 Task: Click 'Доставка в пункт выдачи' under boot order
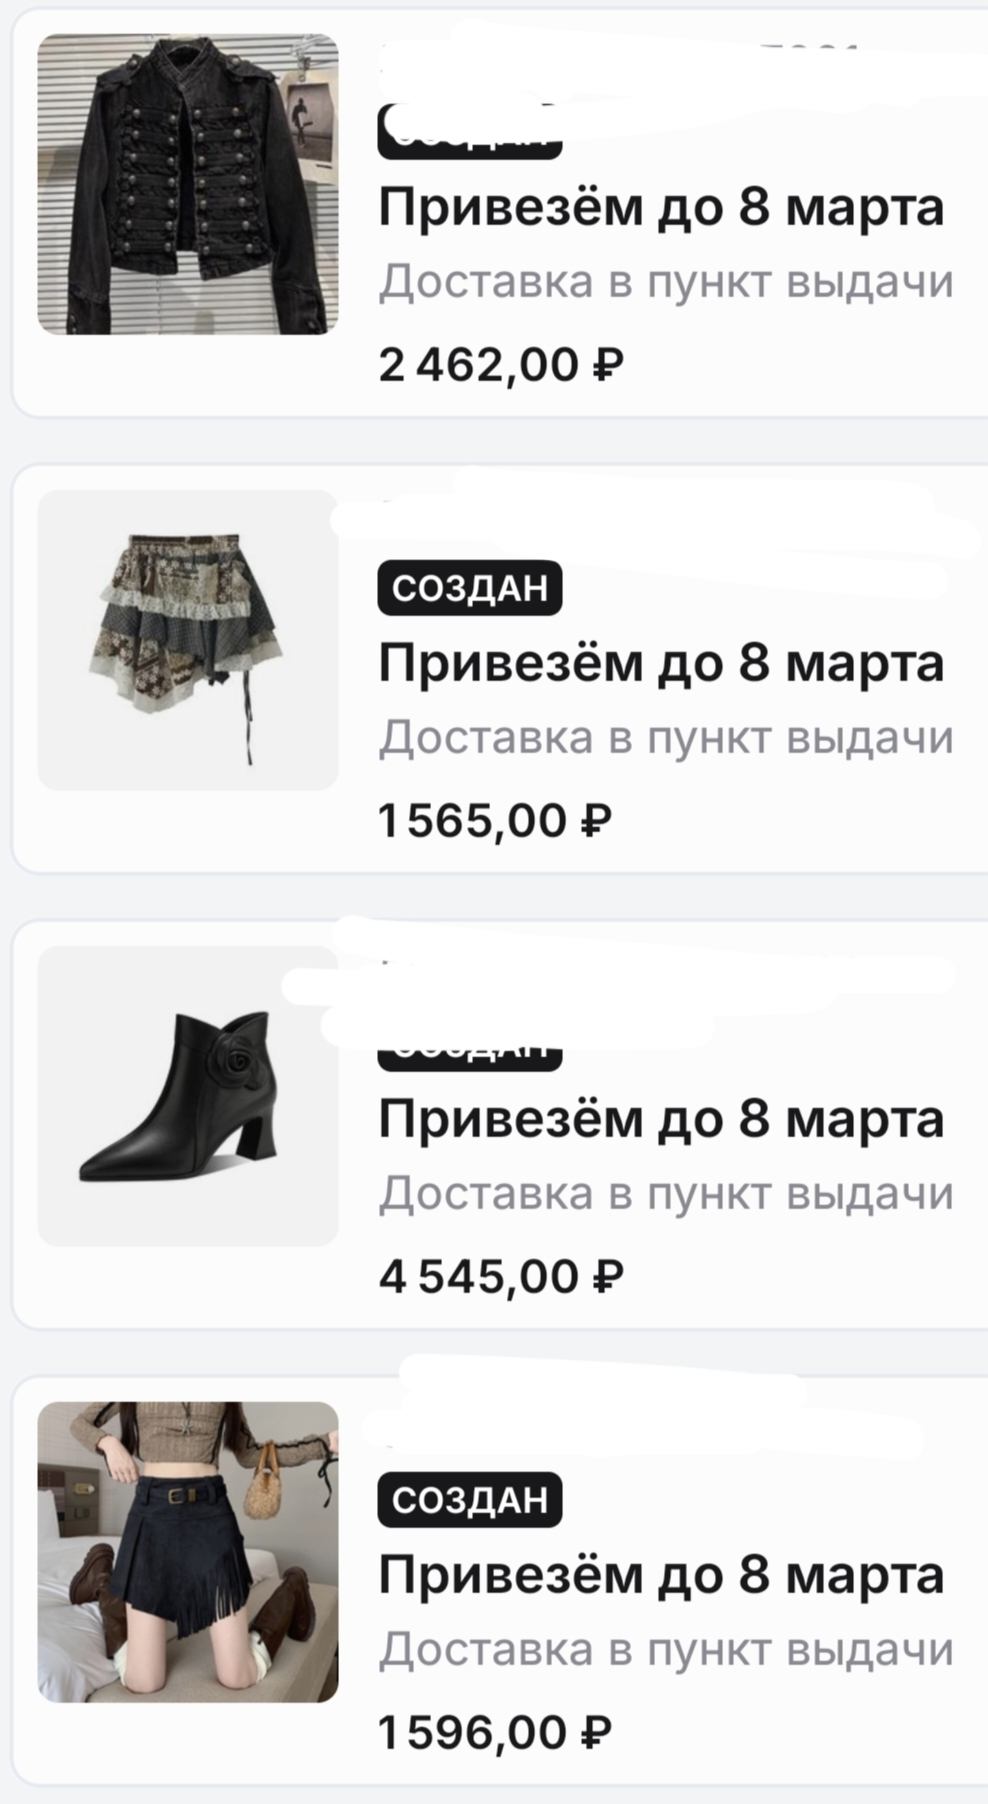[666, 1194]
